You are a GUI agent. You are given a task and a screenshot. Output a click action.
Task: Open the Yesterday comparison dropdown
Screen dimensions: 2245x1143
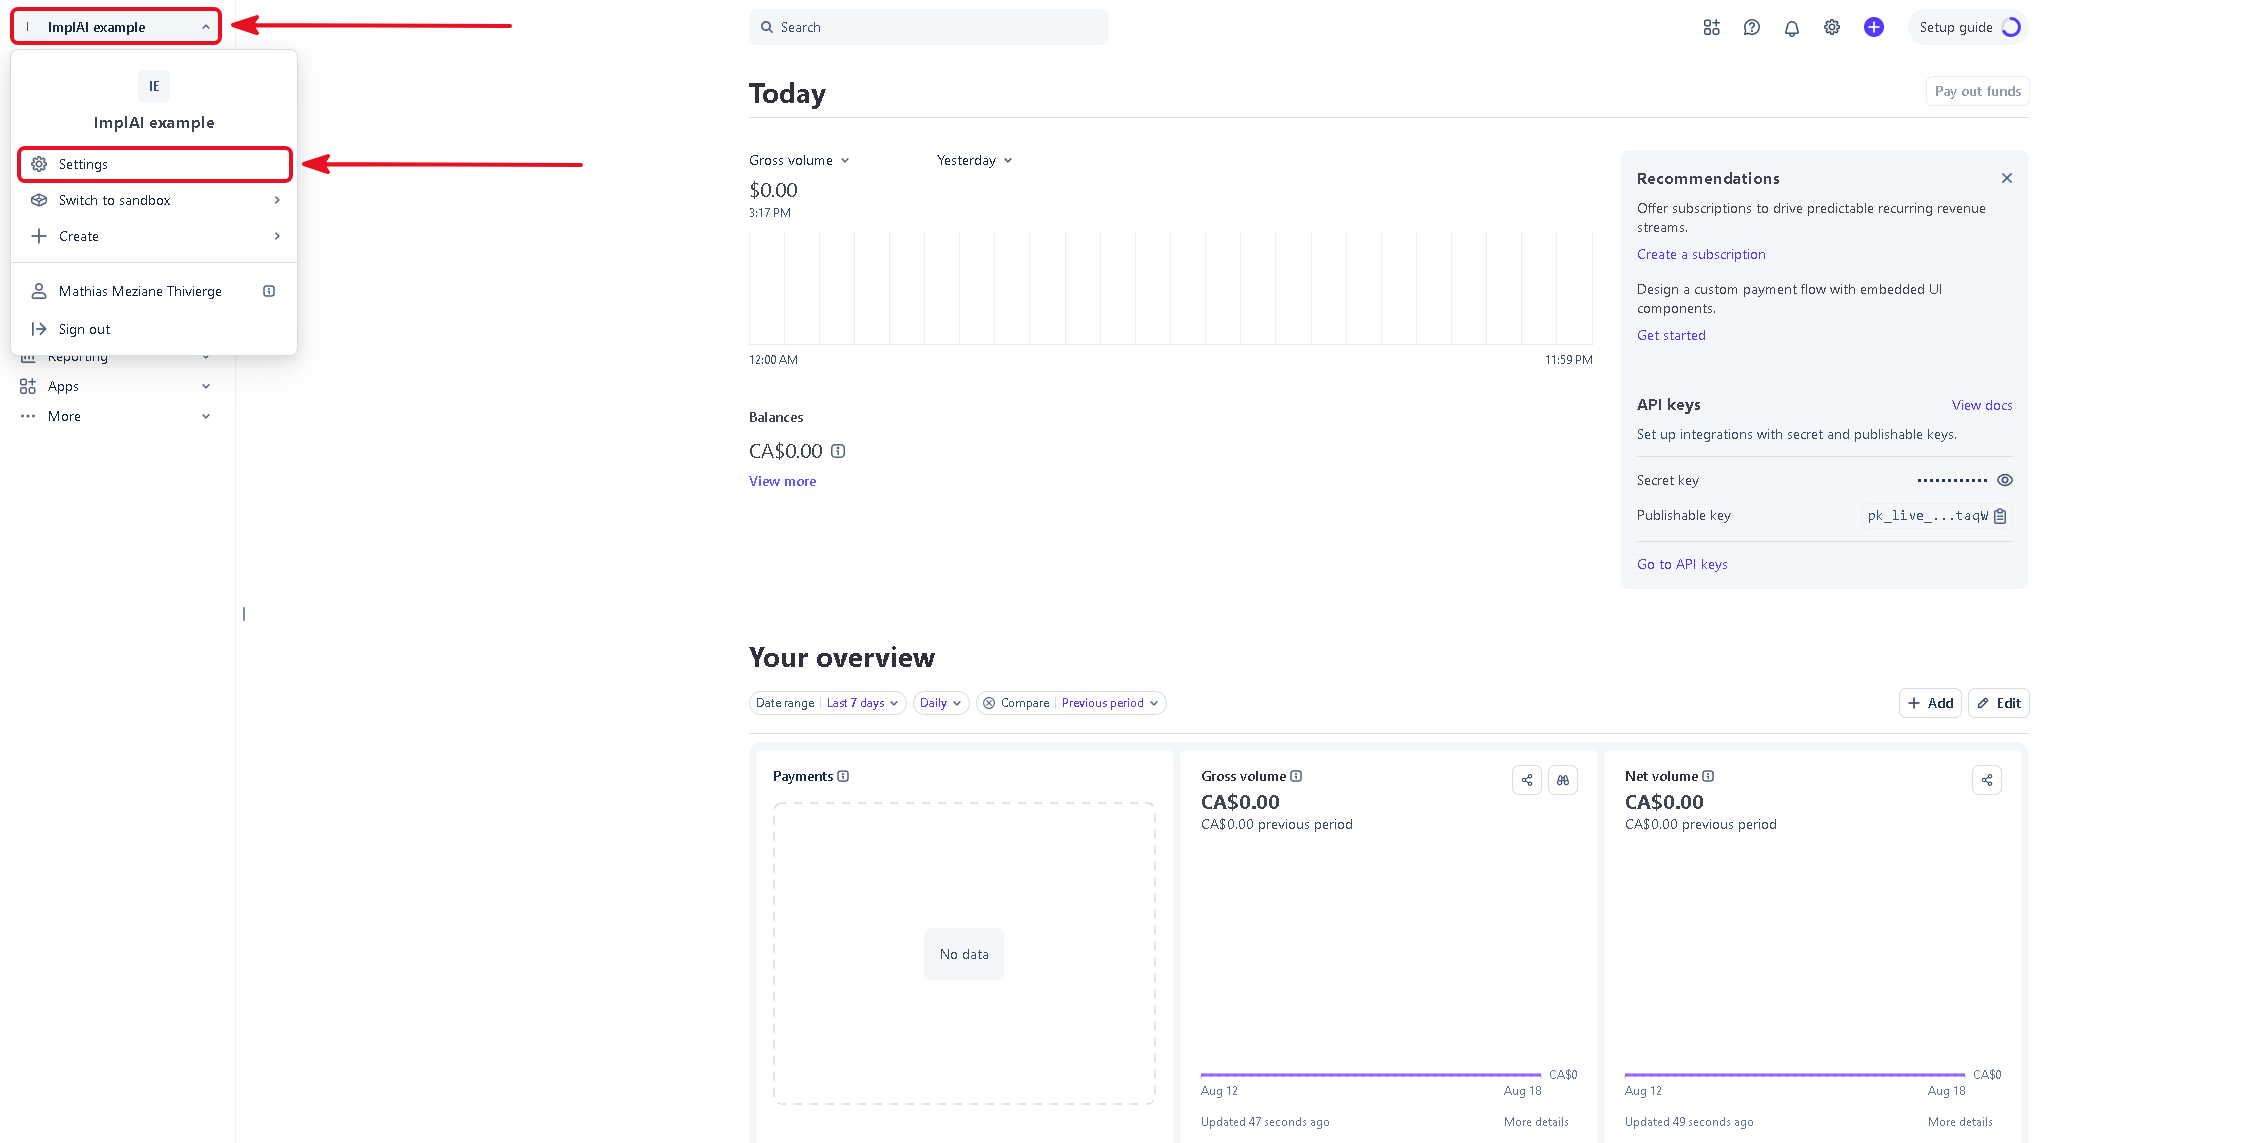[x=975, y=160]
